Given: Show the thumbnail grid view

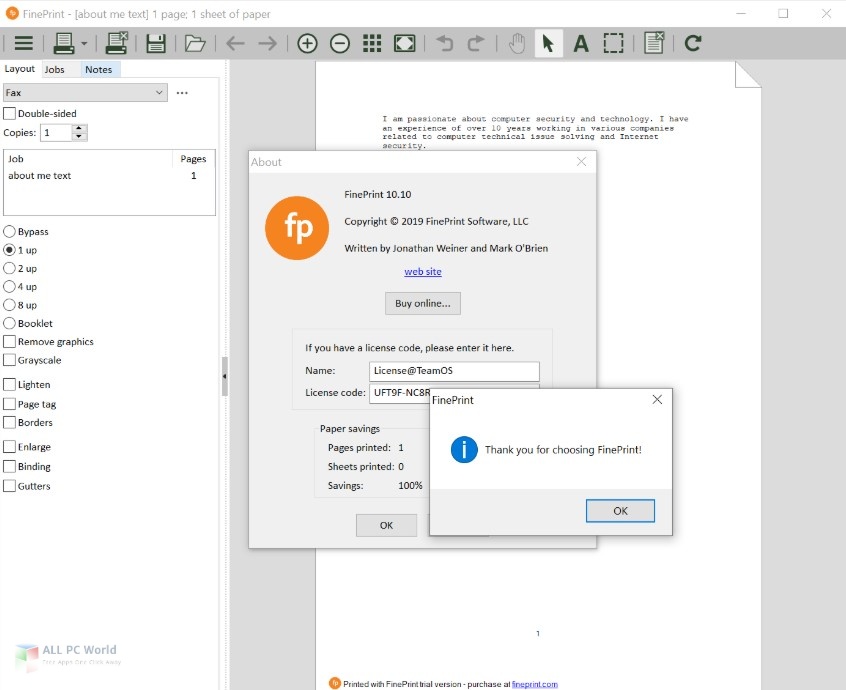Looking at the screenshot, I should click(372, 43).
